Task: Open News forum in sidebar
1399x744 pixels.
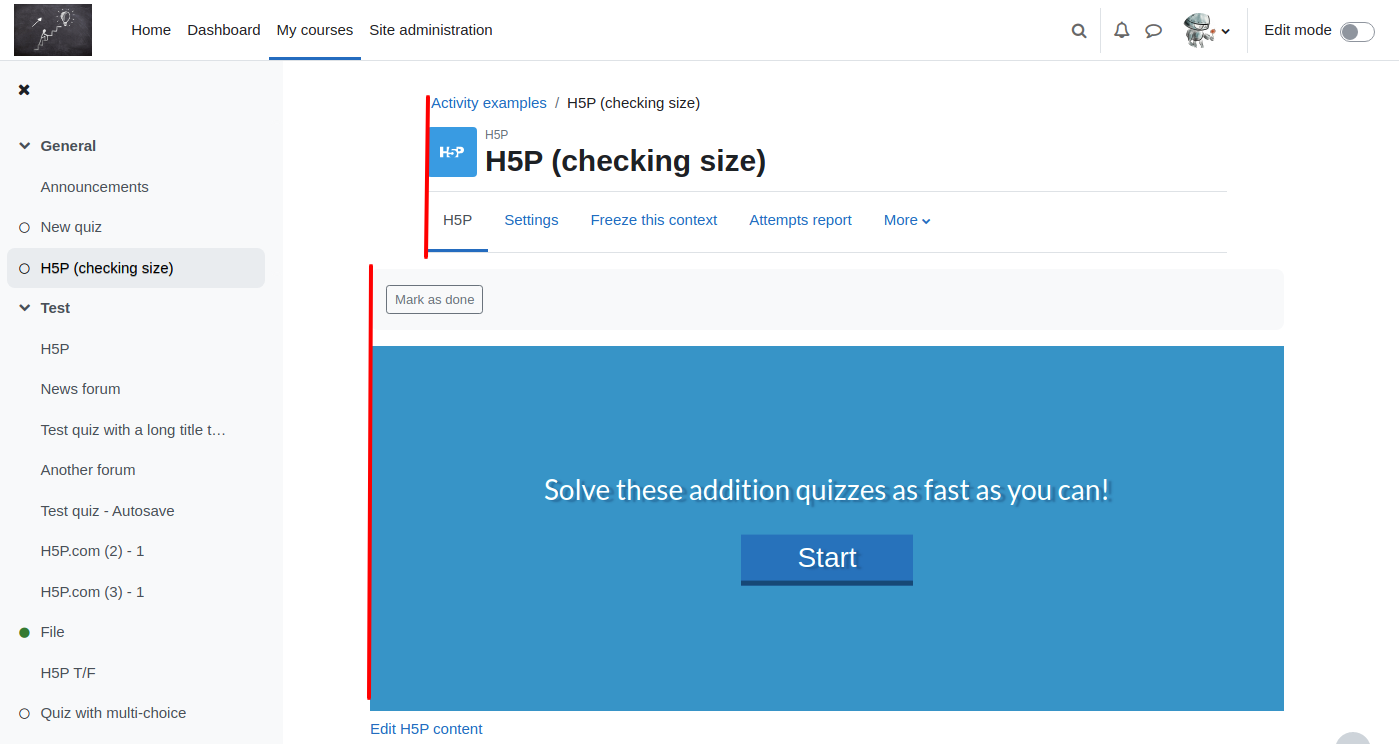Action: pyautogui.click(x=80, y=389)
